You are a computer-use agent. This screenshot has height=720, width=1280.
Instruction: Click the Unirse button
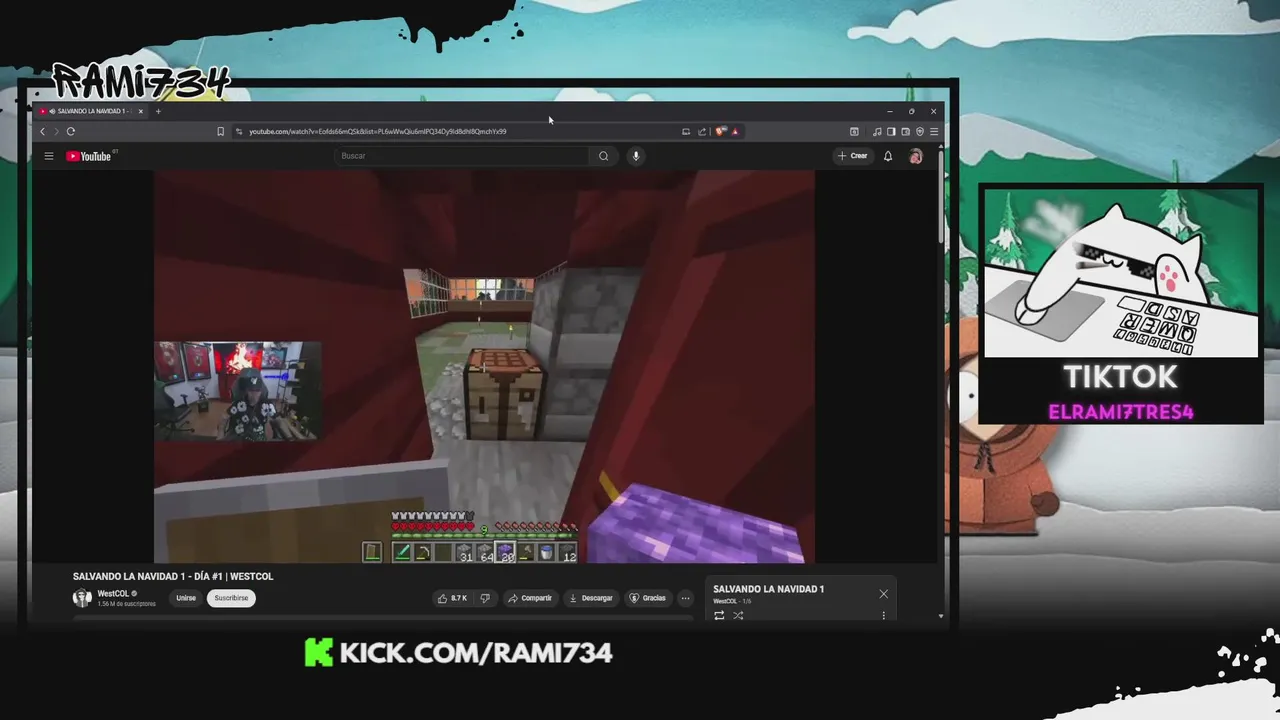(x=186, y=598)
